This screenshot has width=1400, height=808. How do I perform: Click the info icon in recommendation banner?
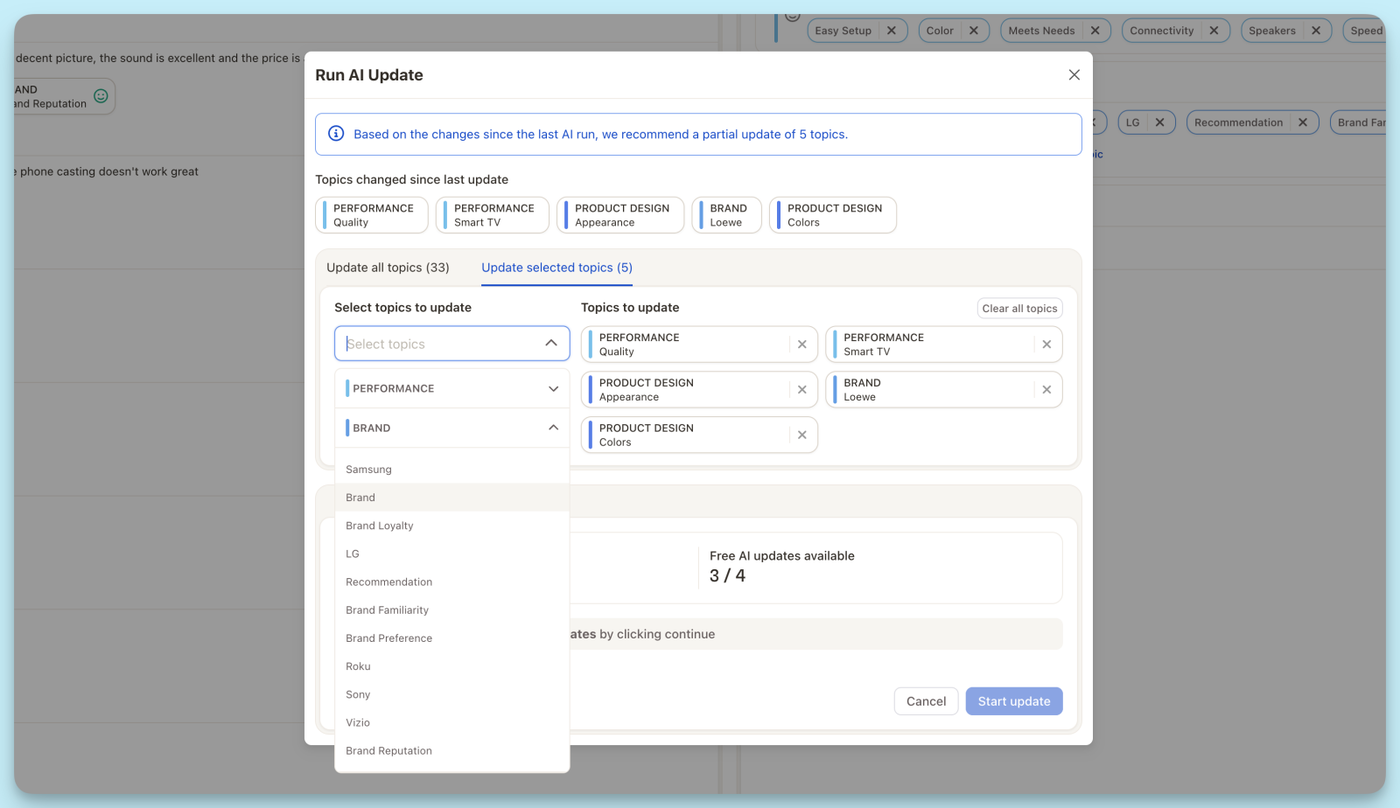[x=336, y=134]
